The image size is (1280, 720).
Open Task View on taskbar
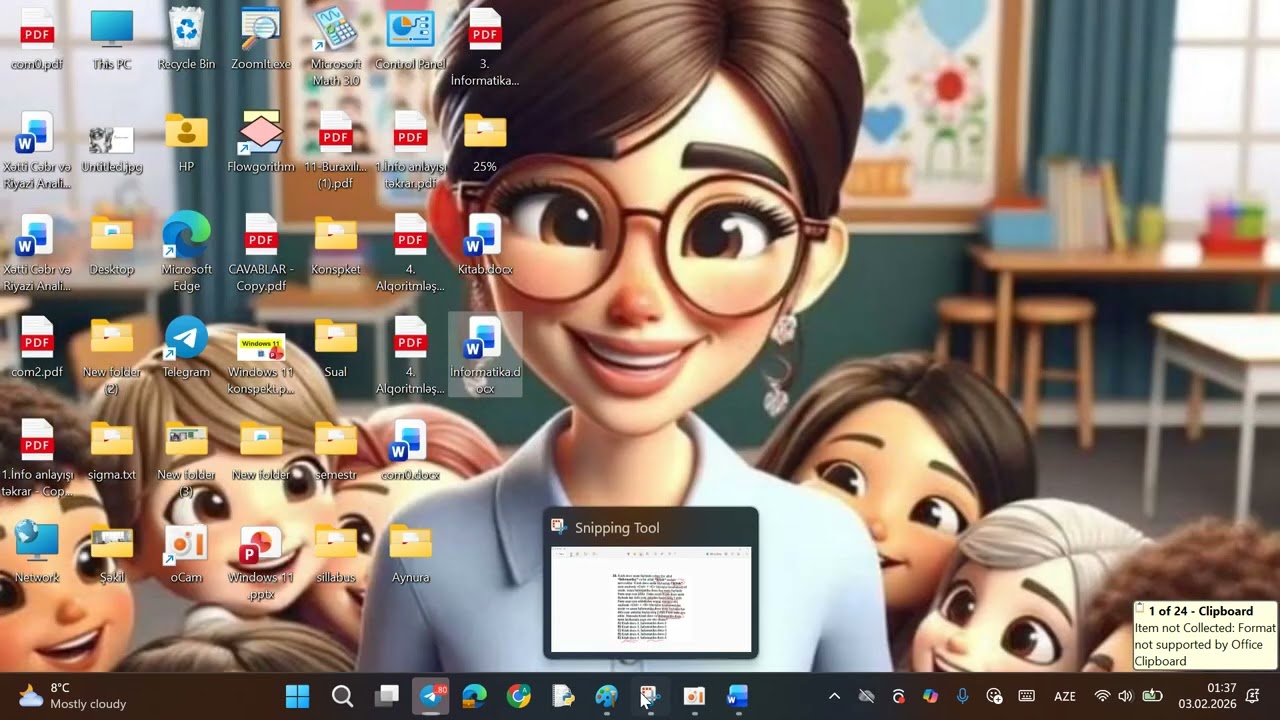[387, 696]
